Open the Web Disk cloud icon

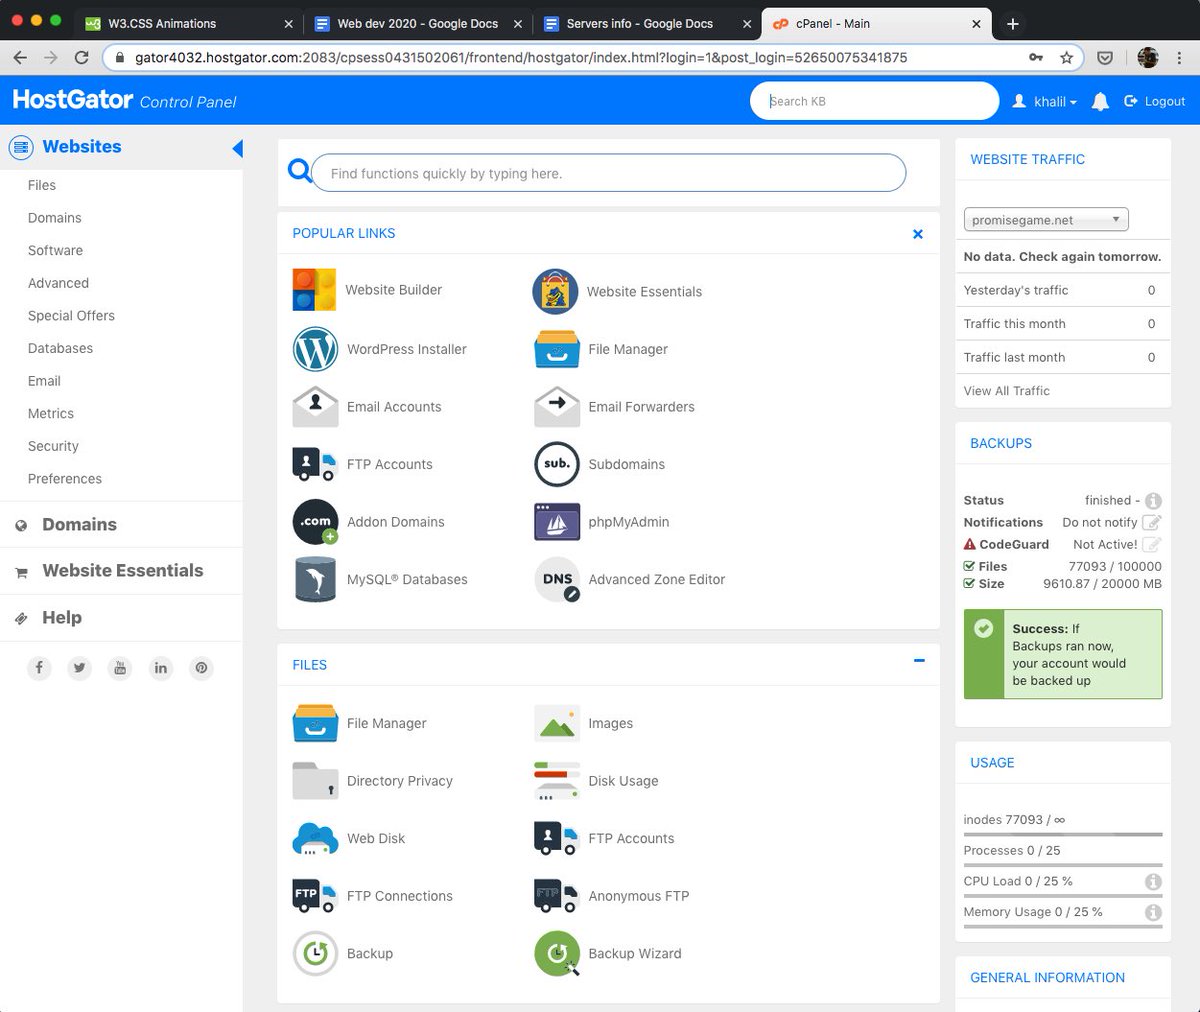click(315, 839)
